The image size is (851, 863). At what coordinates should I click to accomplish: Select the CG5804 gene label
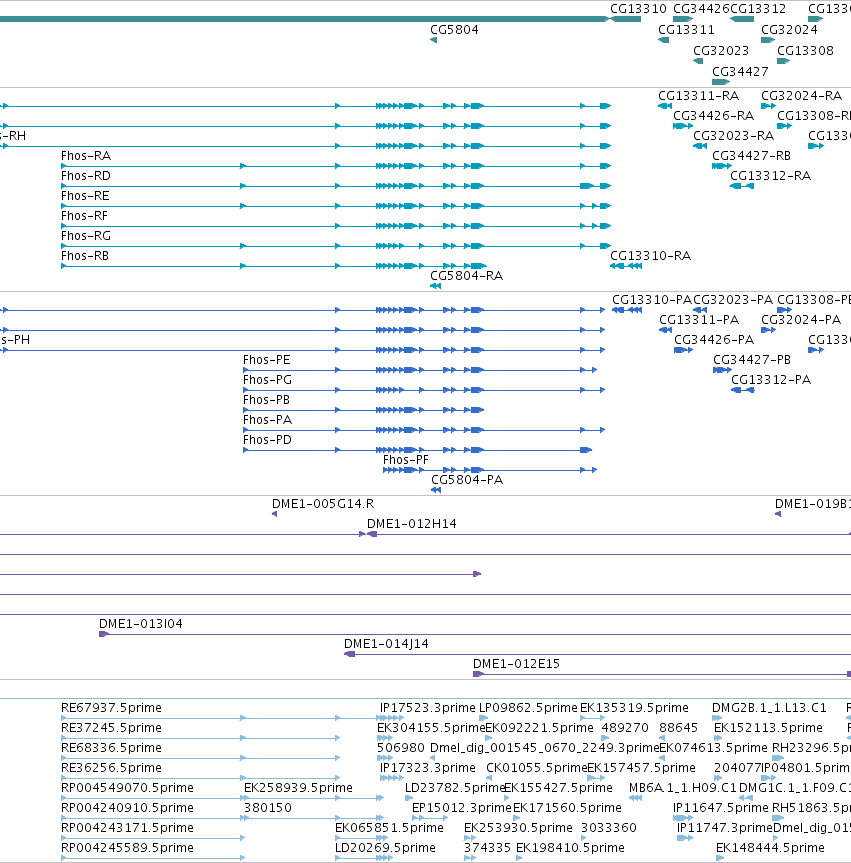point(454,30)
